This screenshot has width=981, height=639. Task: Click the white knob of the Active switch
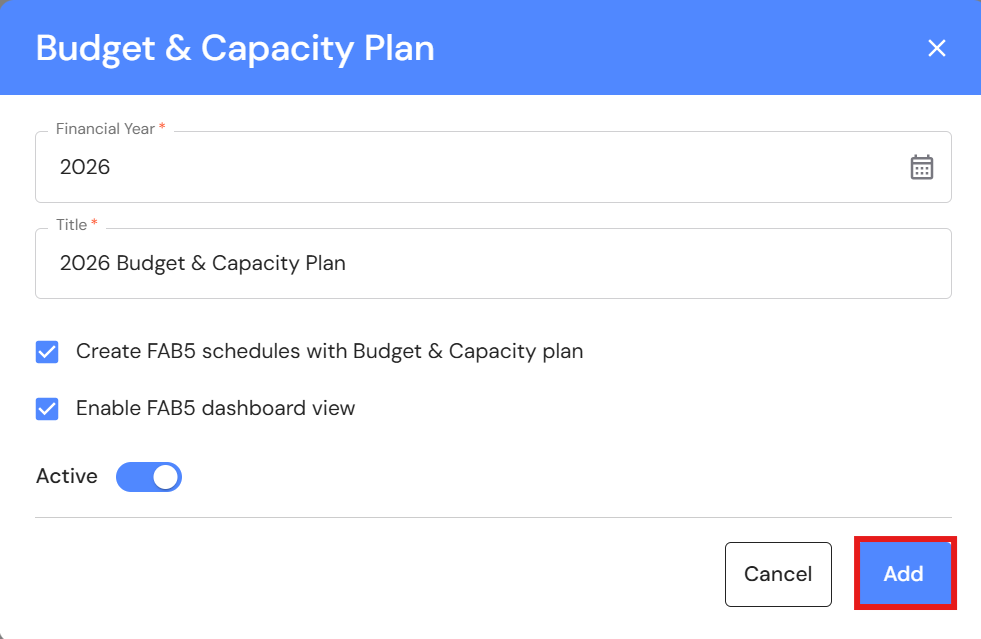[166, 477]
